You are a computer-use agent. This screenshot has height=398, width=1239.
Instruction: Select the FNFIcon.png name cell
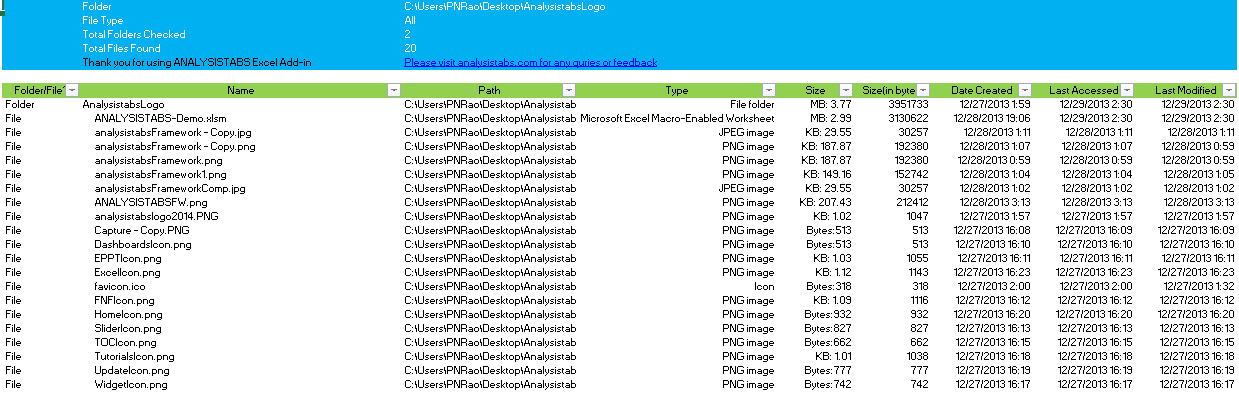(124, 300)
